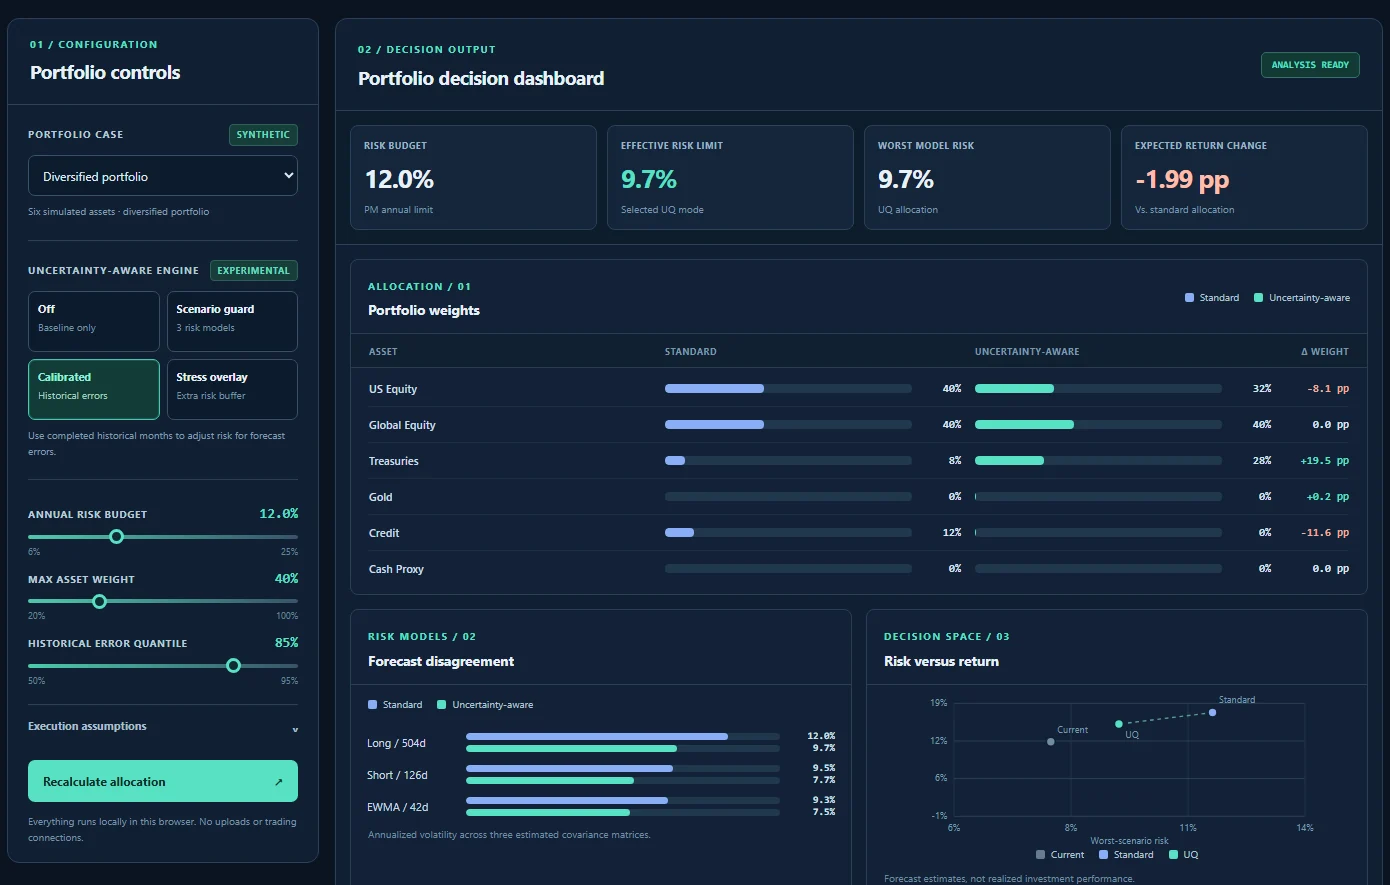Image resolution: width=1390 pixels, height=885 pixels.
Task: Click the Standard data point on the chart
Action: tap(1212, 713)
